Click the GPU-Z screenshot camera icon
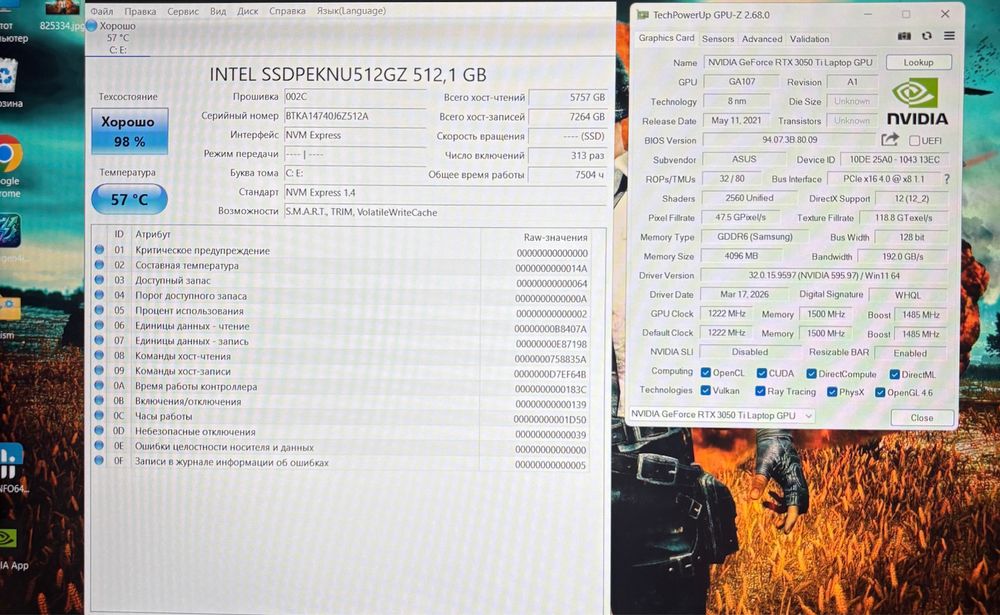Screen dimensions: 1000x615 pos(904,36)
